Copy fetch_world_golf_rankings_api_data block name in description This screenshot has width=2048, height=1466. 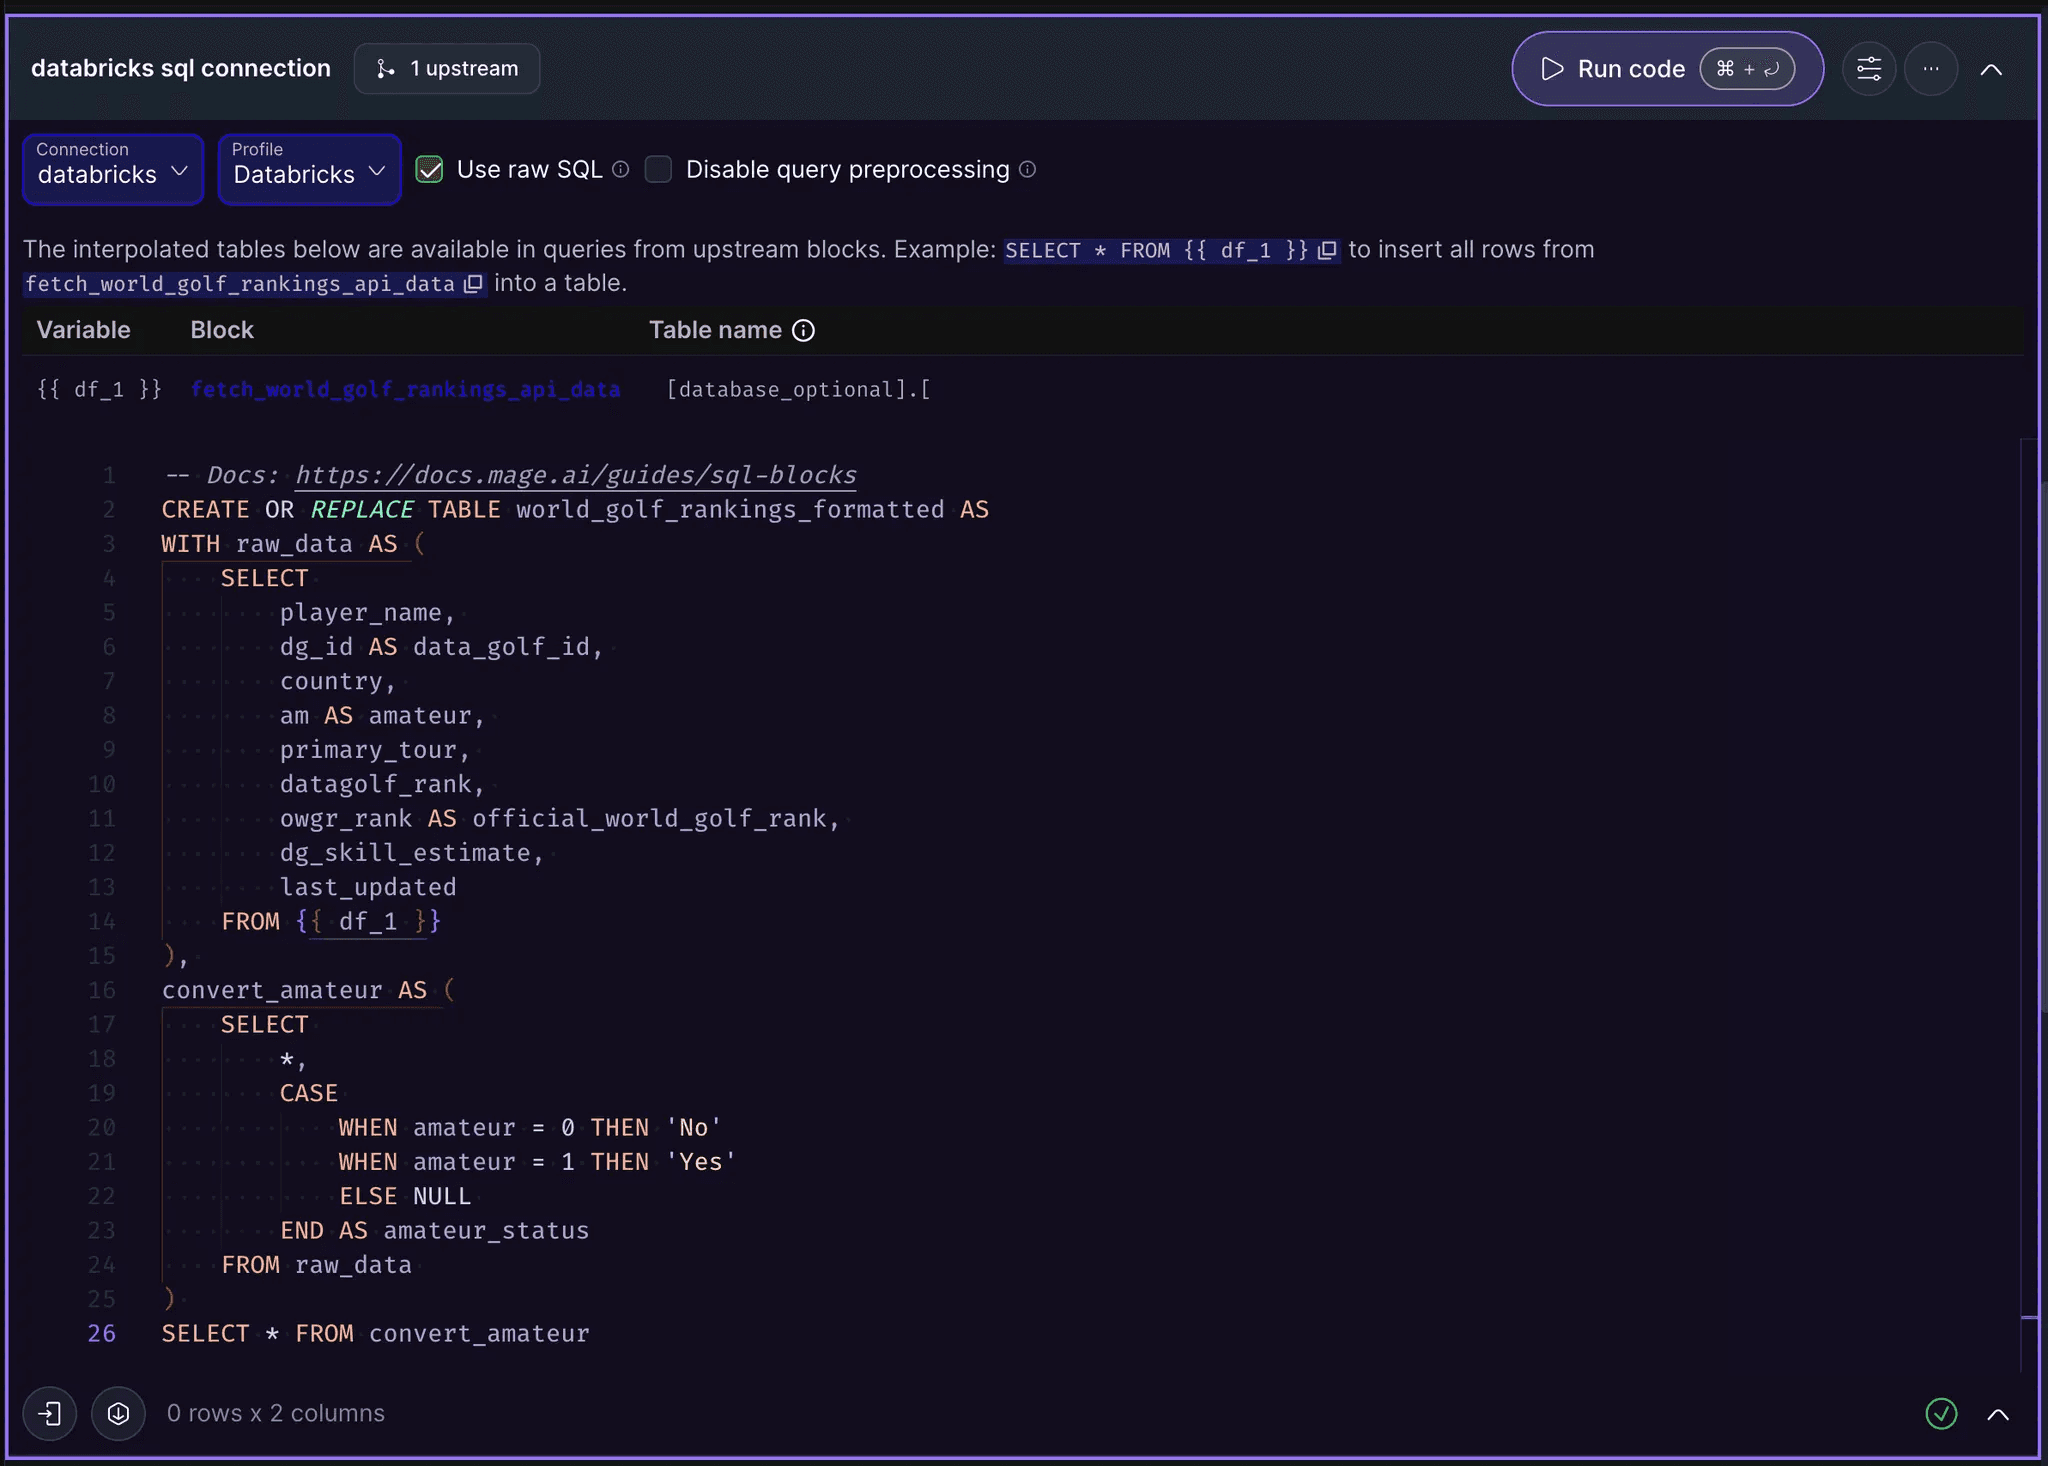[x=473, y=284]
